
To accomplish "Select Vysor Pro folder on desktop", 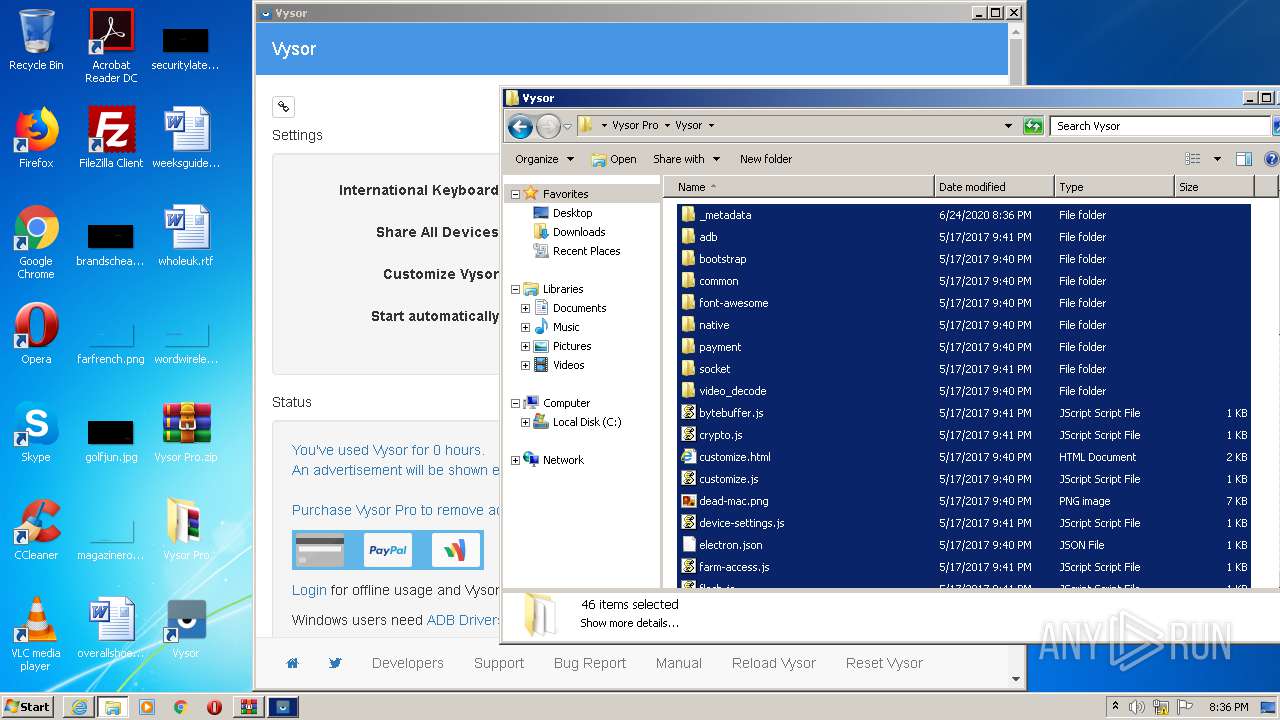I will 186,529.
